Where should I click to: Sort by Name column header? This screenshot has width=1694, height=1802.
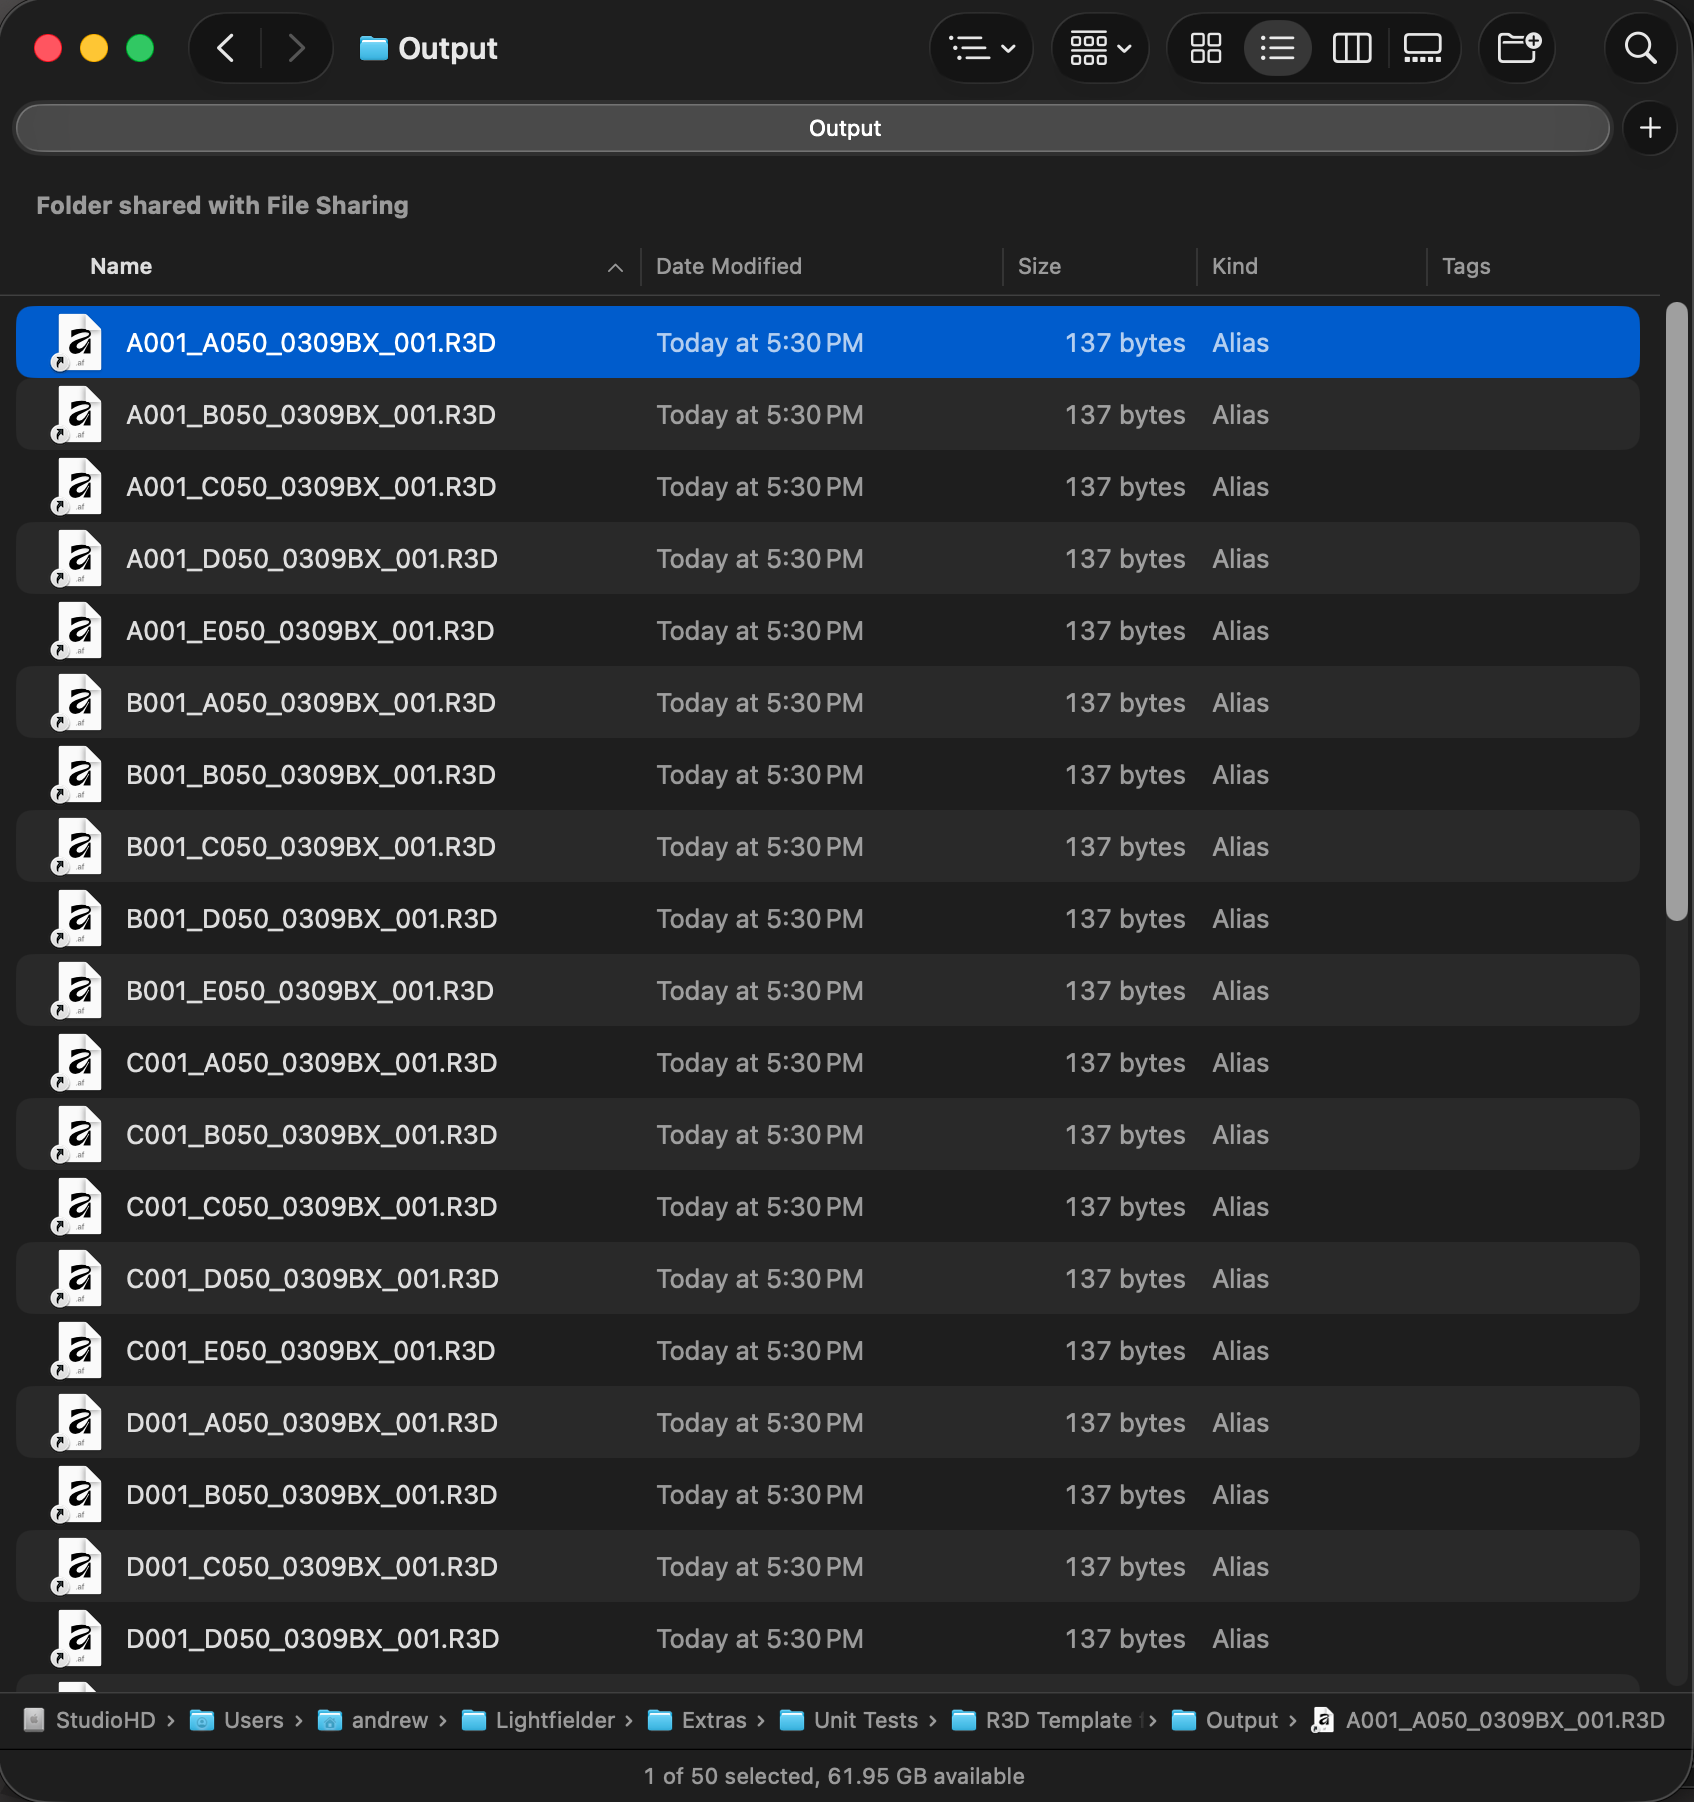121,266
